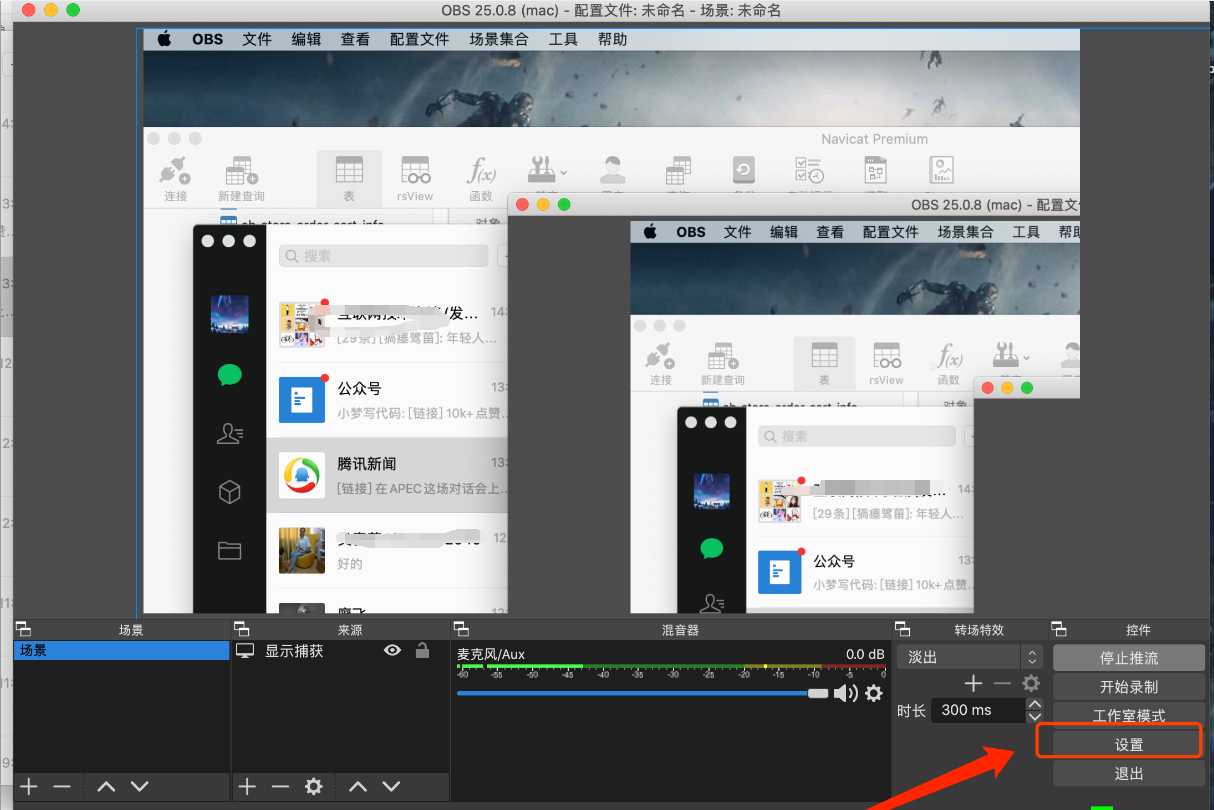Viewport: 1214px width, 810px height.
Task: Open the 麦克风/Aux audio settings gear
Action: tap(874, 693)
